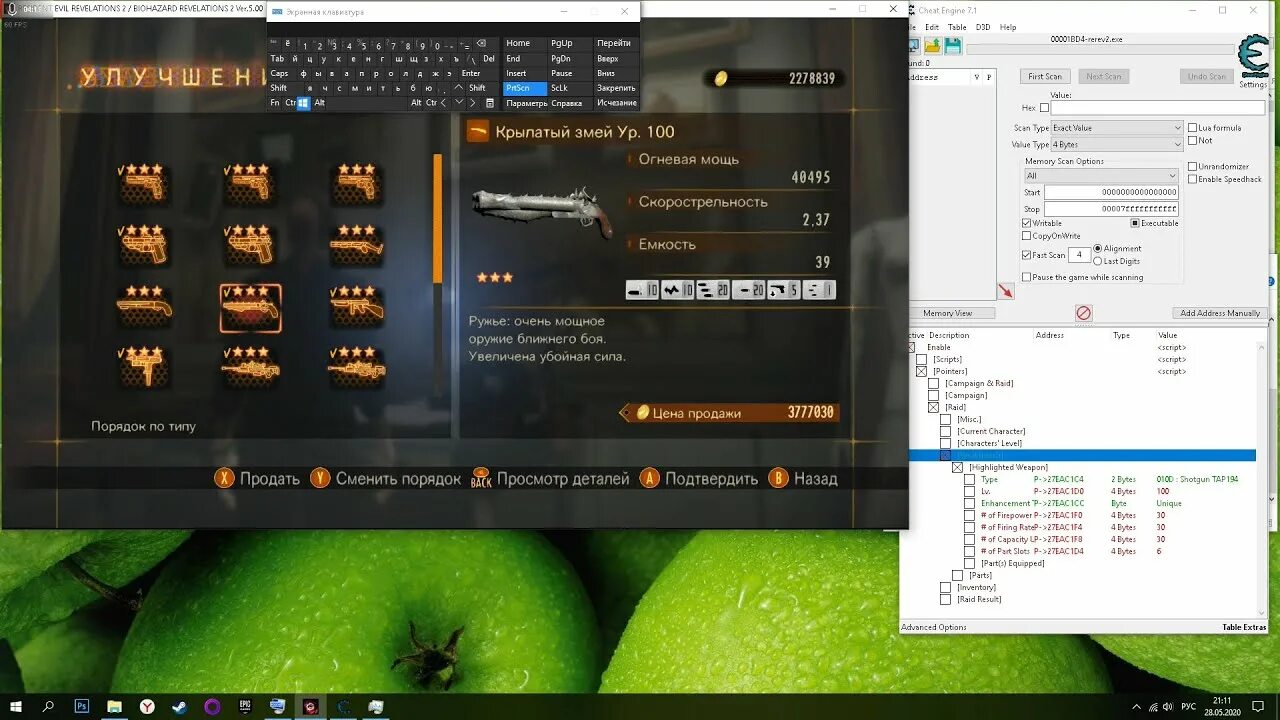Open the memory region All dropdown
Image resolution: width=1280 pixels, height=720 pixels.
[1101, 176]
